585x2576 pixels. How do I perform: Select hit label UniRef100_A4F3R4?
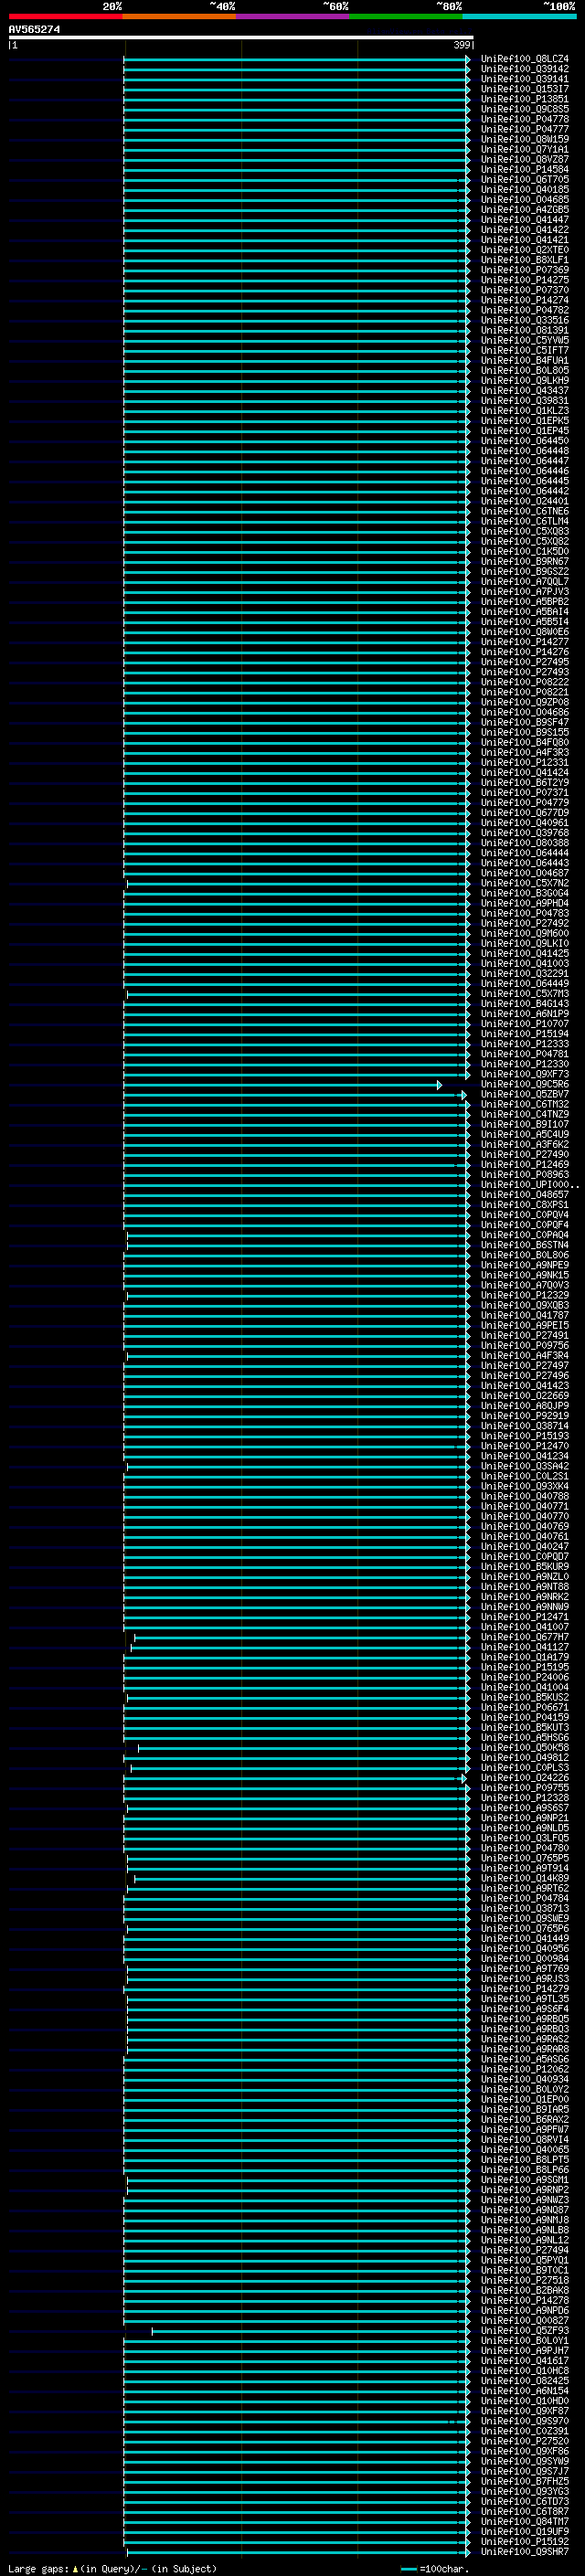coord(525,1356)
